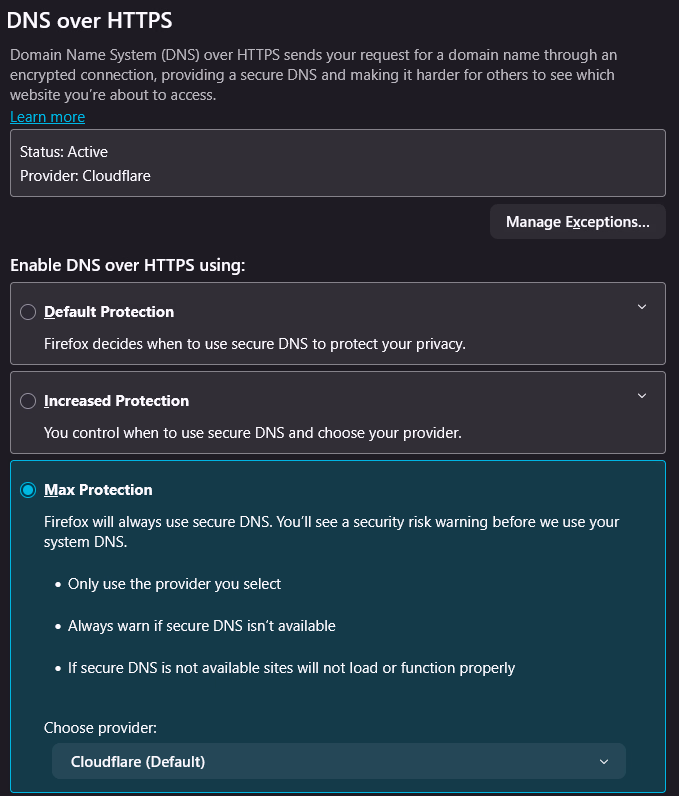Click the You control when to use secure DNS text
Image resolution: width=679 pixels, height=796 pixels.
click(252, 433)
